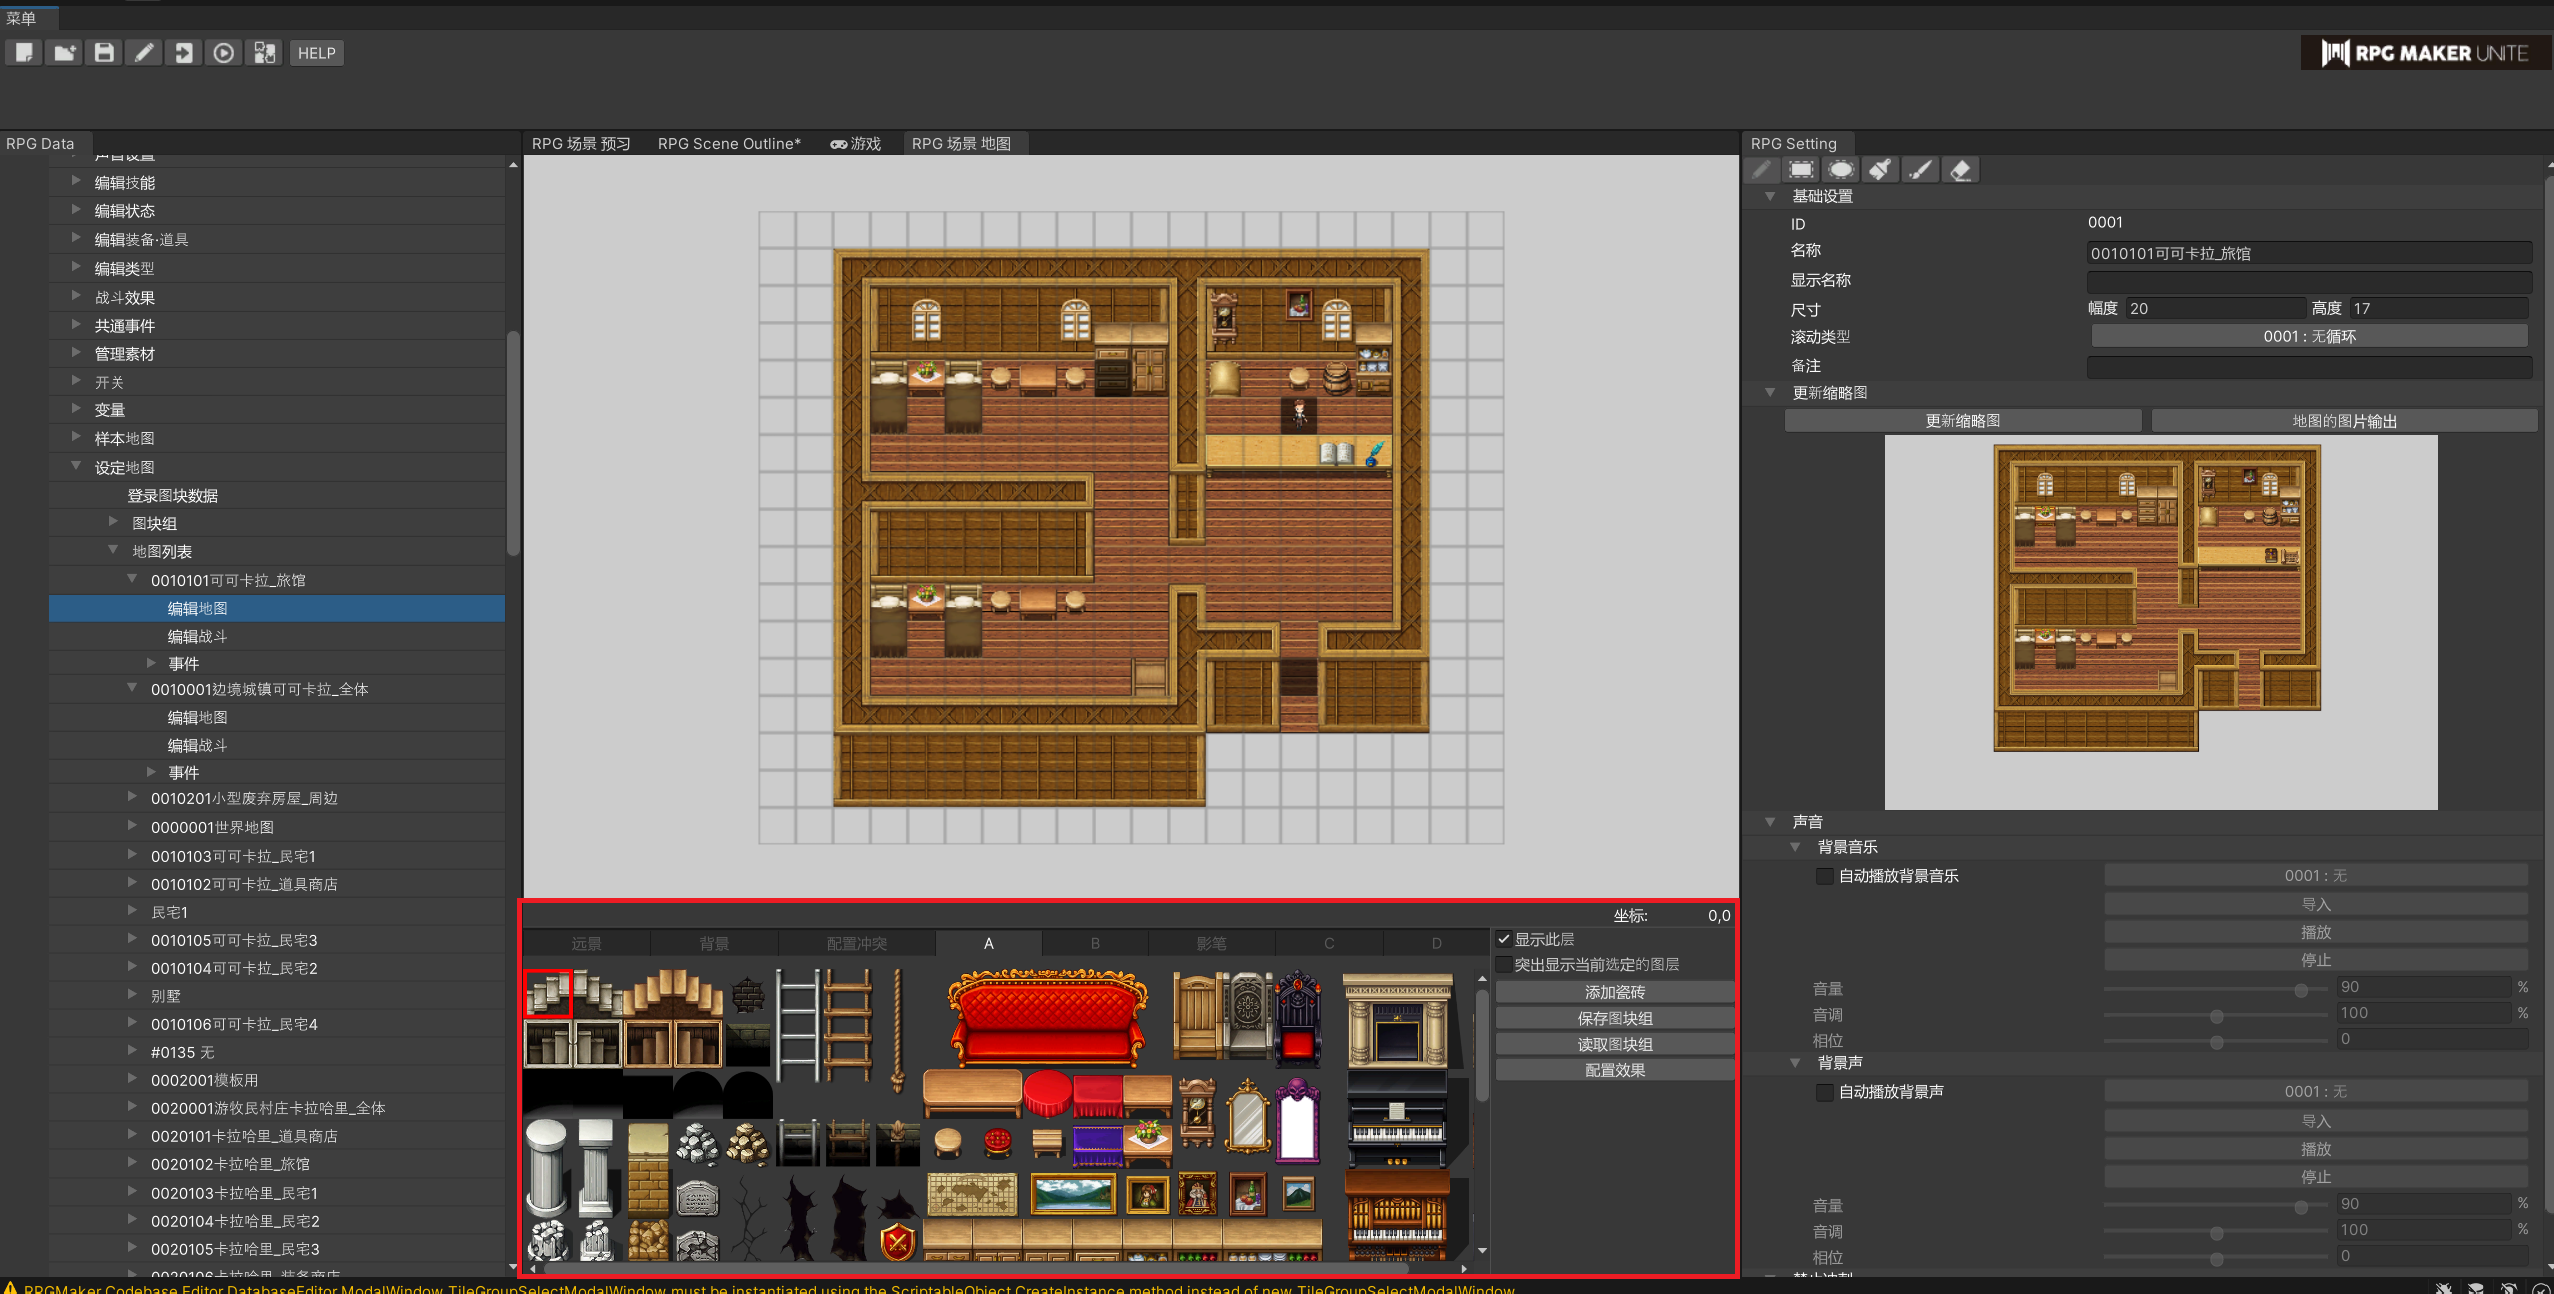Click the 保存图块组 button
Viewport: 2554px width, 1294px height.
(x=1614, y=1018)
